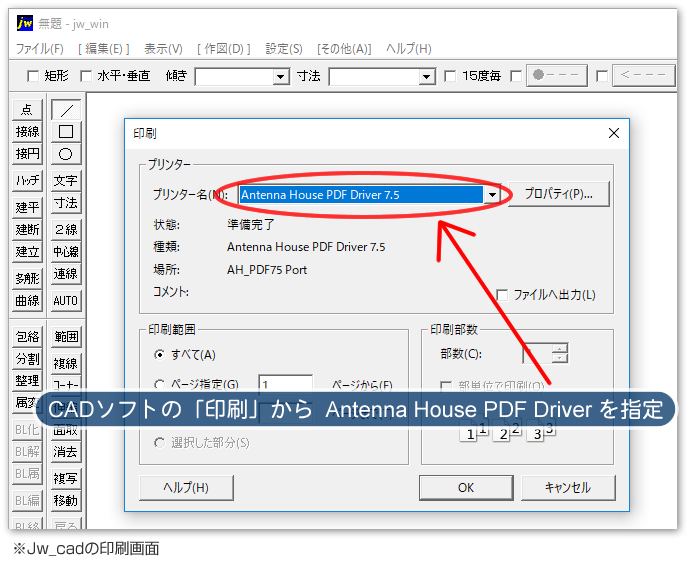Open the ヘルプ(H) menu in menu bar

coord(409,48)
